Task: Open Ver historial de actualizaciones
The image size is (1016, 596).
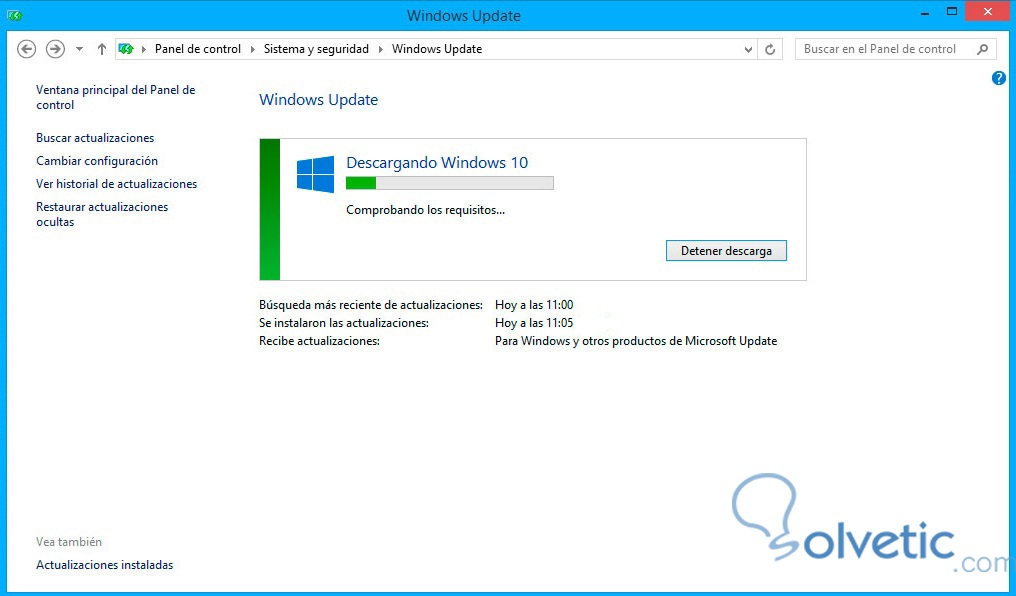Action: tap(117, 183)
